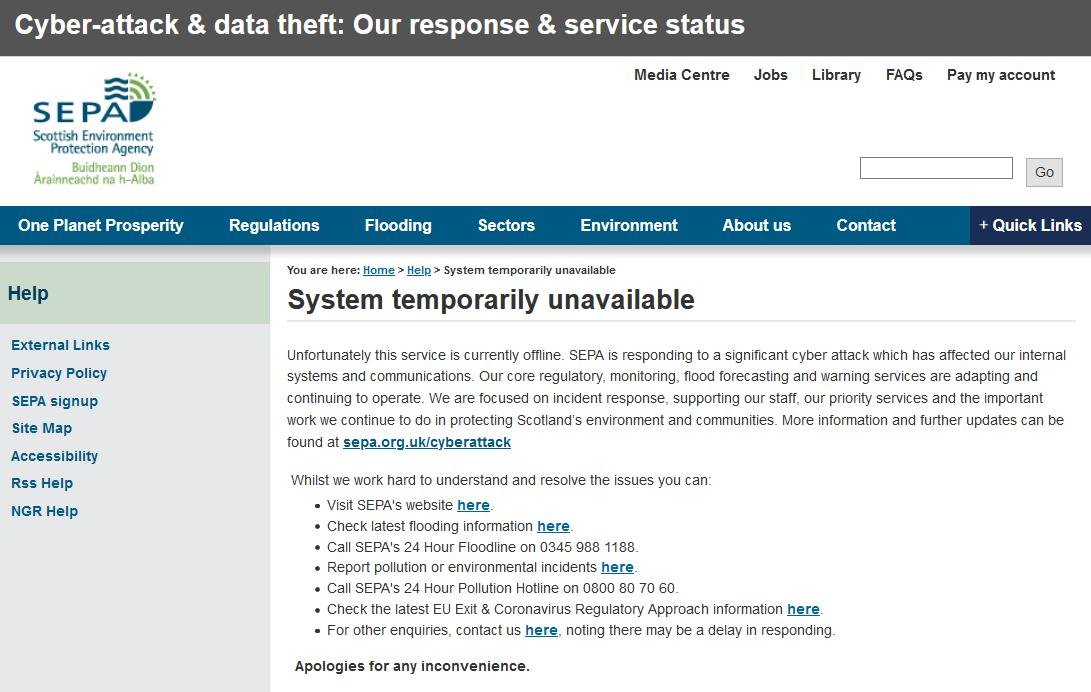1091x692 pixels.
Task: Open Privacy Policy in sidebar
Action: 59,373
